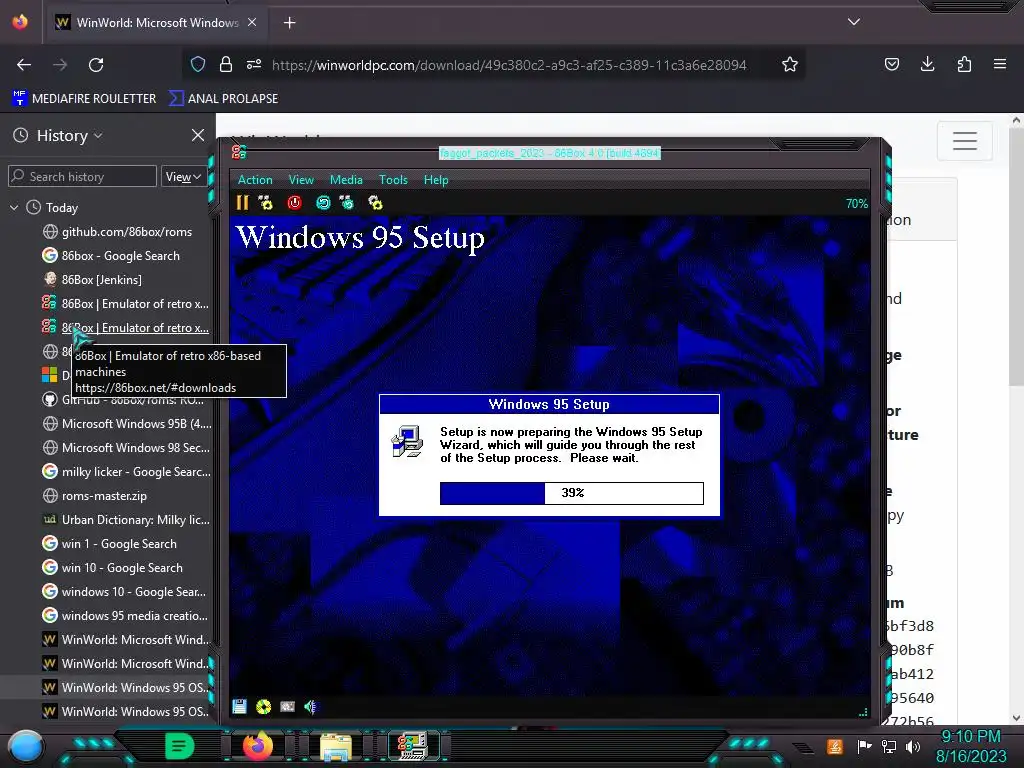Viewport: 1024px width, 768px height.
Task: Click the sound status bar icon
Action: [311, 707]
